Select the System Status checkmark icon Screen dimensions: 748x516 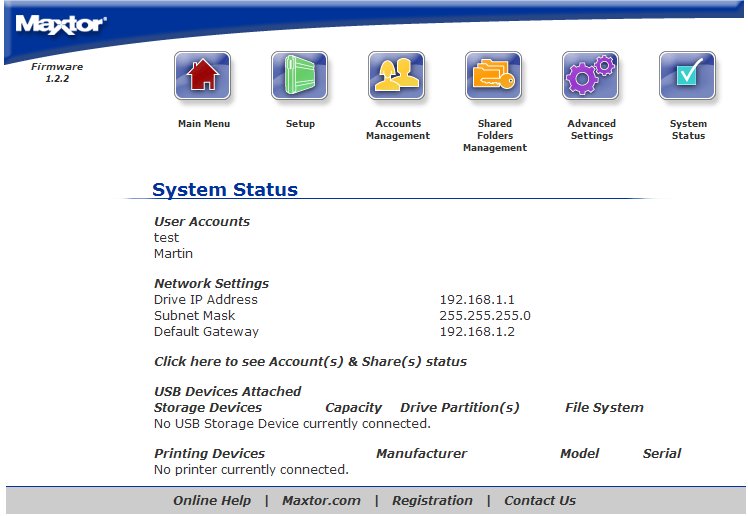click(687, 76)
